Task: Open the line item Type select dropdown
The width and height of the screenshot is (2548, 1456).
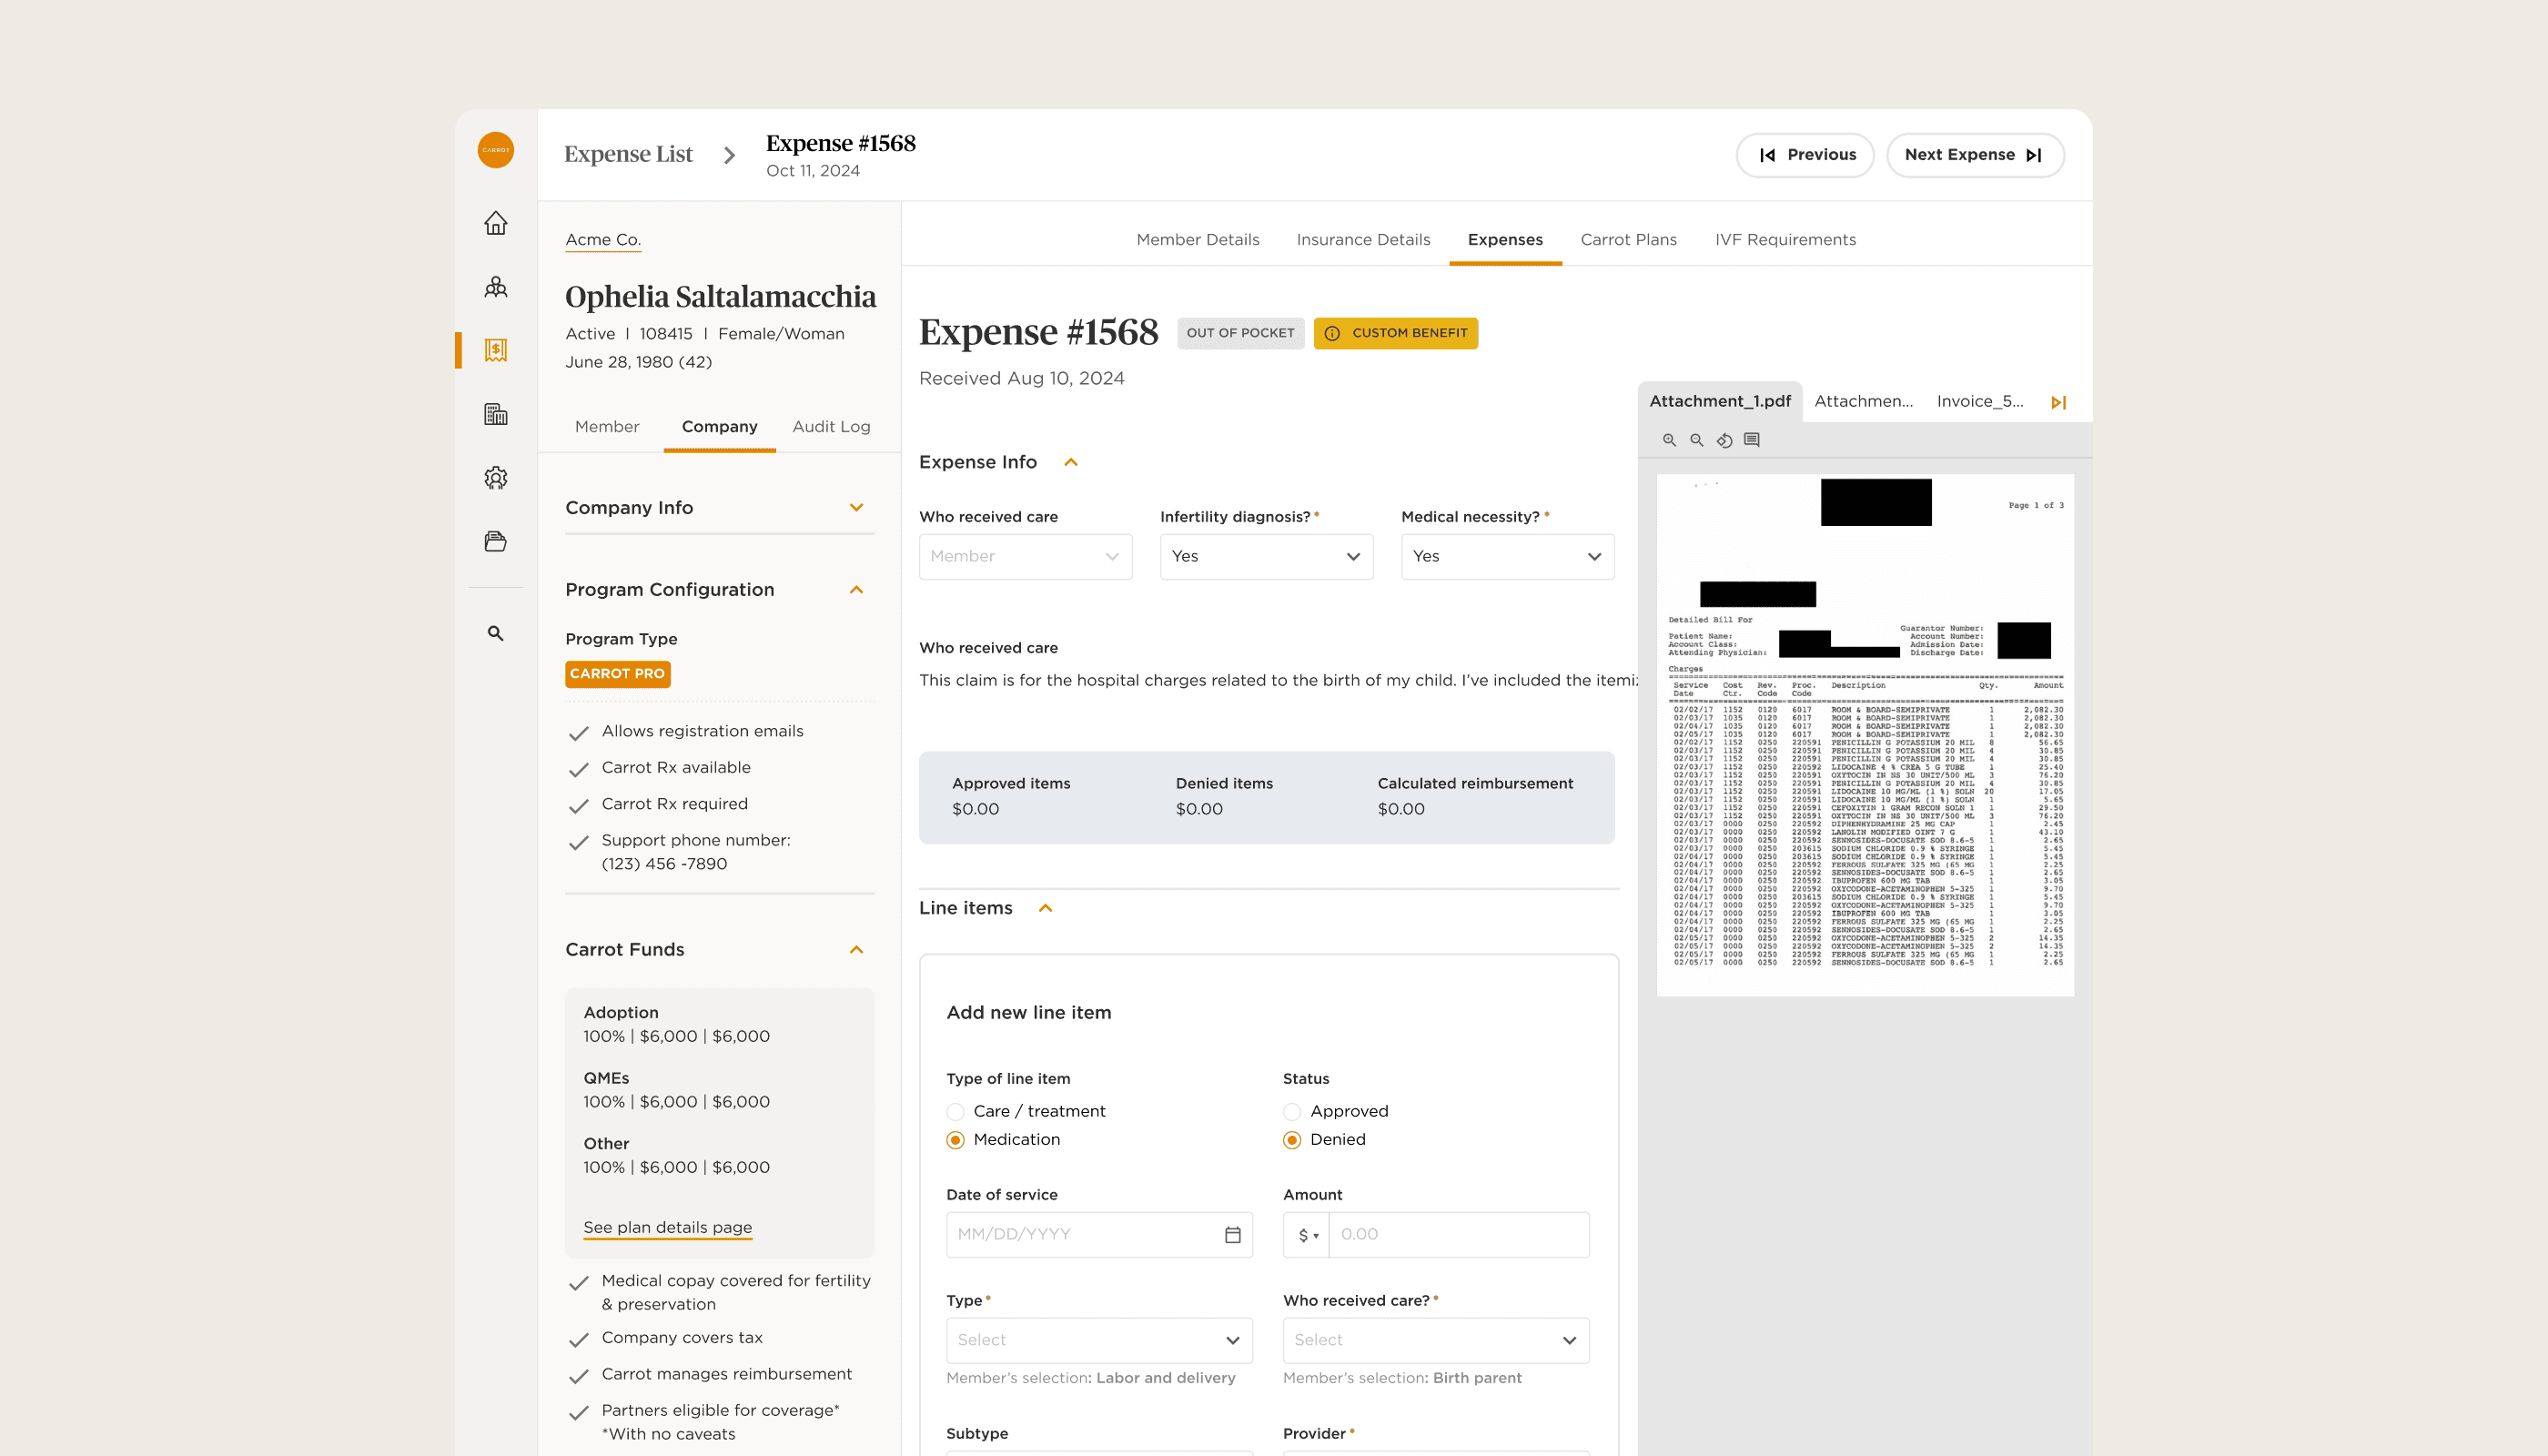Action: tap(1099, 1340)
